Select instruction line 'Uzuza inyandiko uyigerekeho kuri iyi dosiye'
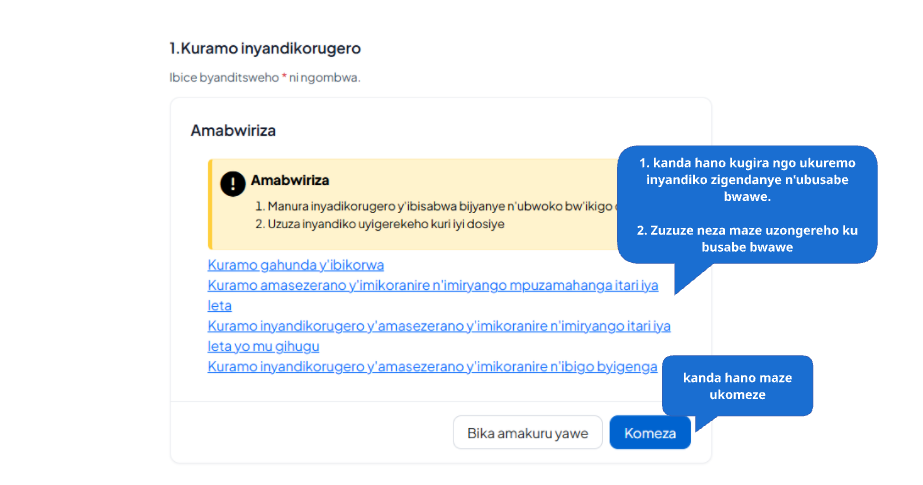 (x=380, y=224)
